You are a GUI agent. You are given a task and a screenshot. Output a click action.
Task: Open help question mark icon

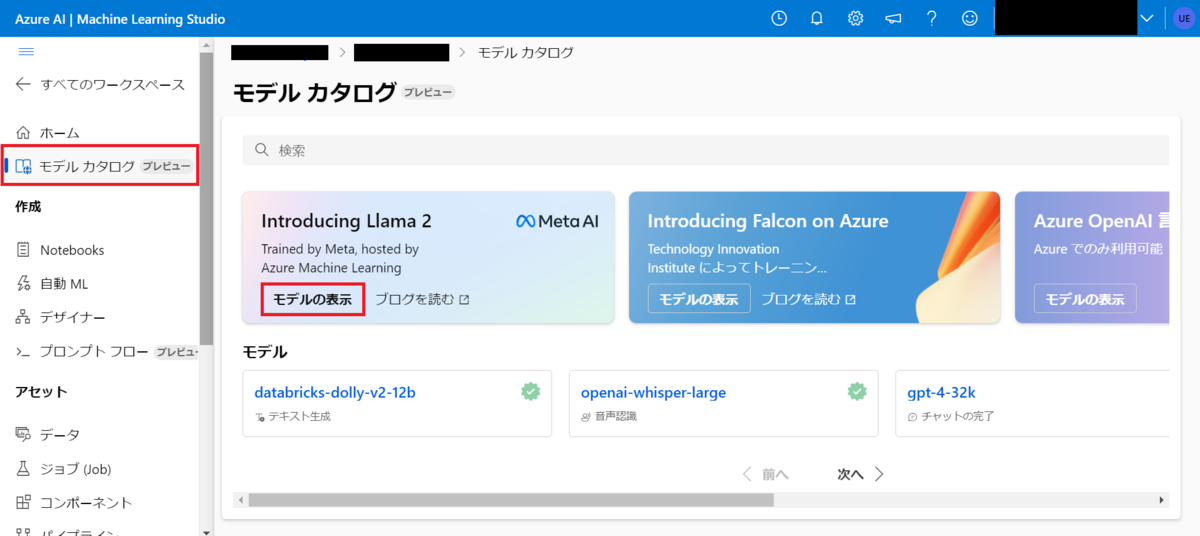point(931,18)
